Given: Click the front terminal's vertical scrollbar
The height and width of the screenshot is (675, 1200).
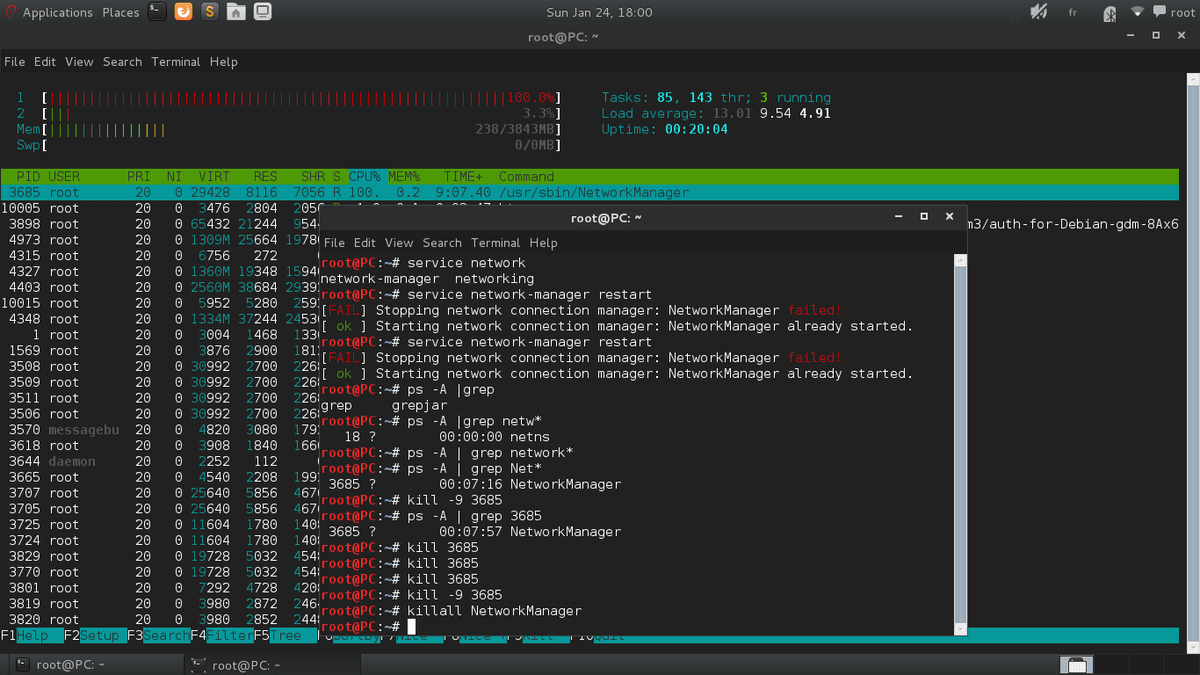Looking at the screenshot, I should pos(960,440).
